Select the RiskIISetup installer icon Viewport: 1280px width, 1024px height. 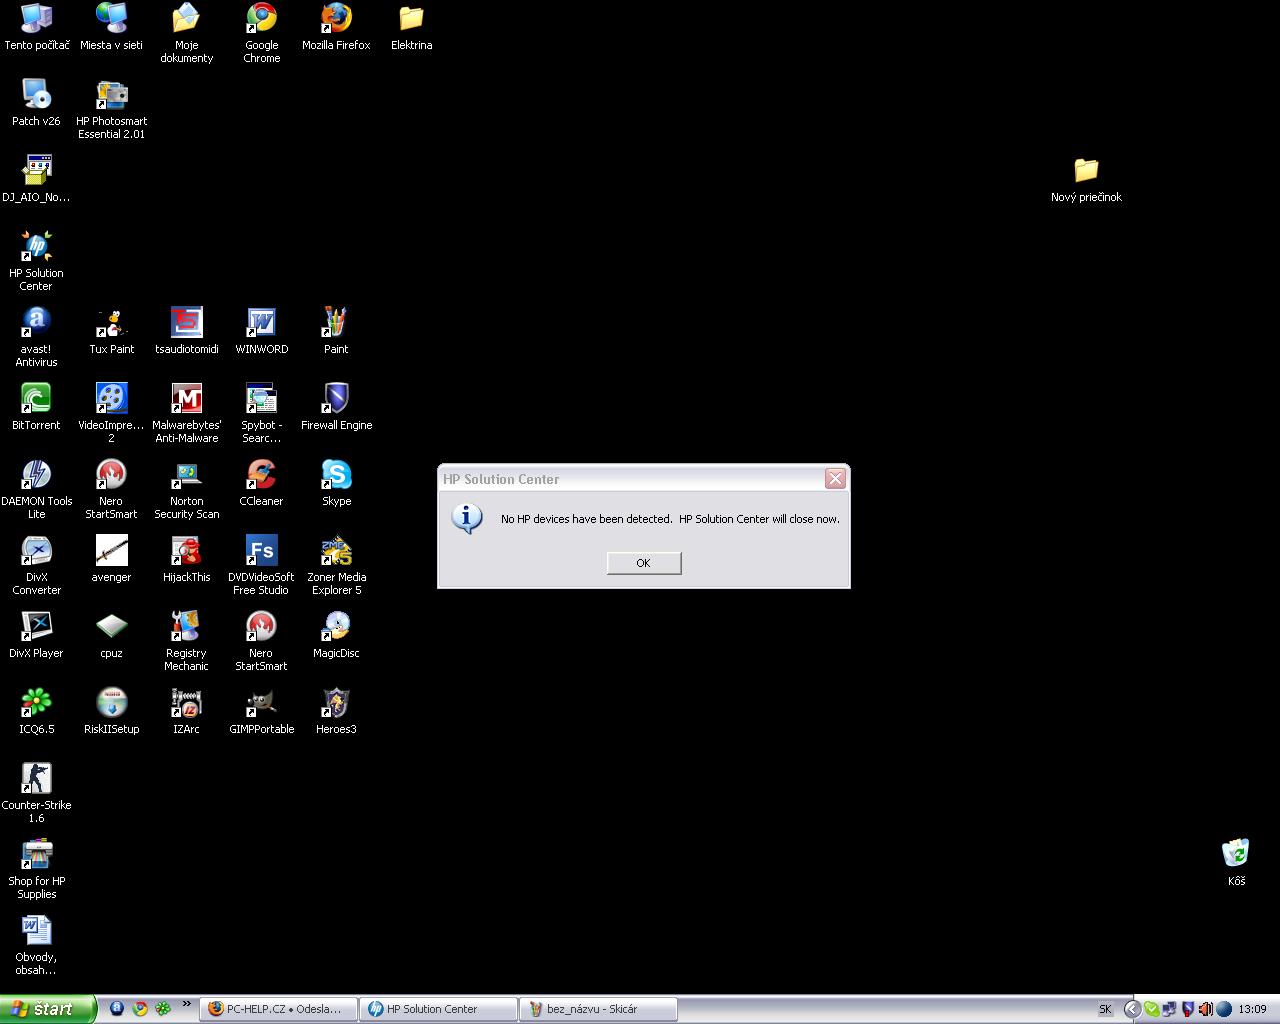(x=111, y=711)
